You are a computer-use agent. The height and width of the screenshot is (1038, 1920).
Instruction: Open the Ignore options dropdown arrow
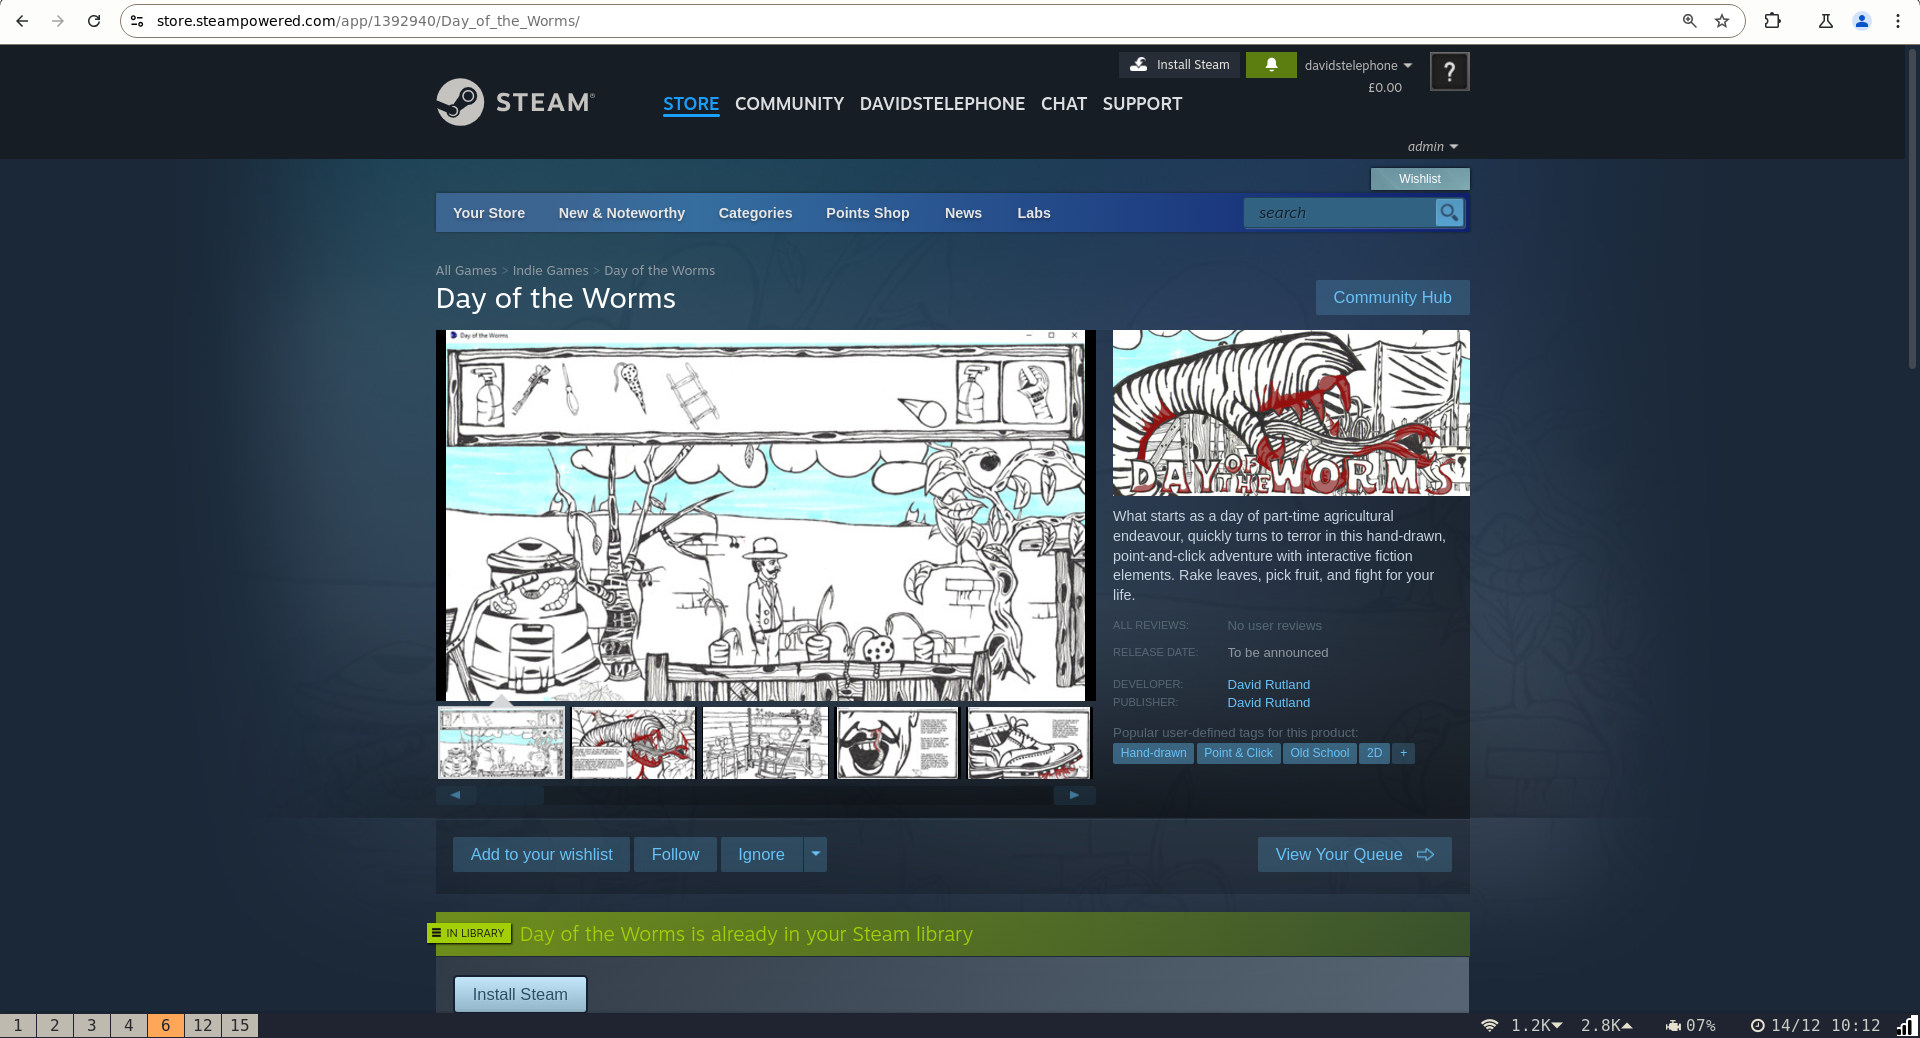pyautogui.click(x=816, y=854)
